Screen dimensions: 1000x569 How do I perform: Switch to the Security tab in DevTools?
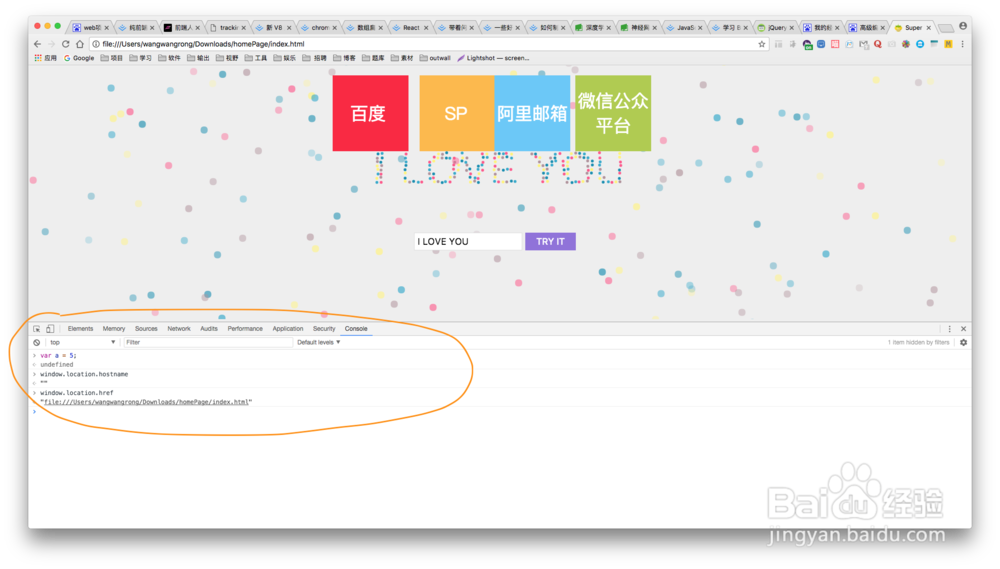[324, 329]
